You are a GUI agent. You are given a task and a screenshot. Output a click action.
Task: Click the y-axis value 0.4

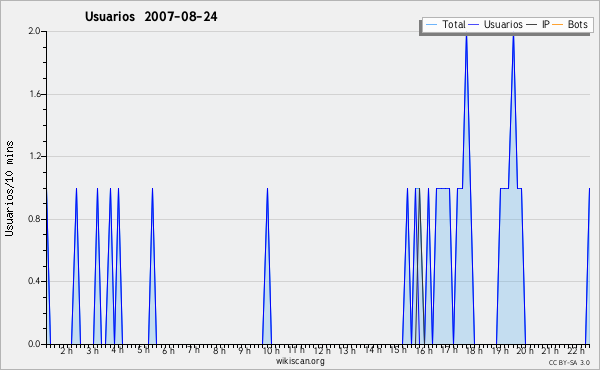pyautogui.click(x=34, y=281)
